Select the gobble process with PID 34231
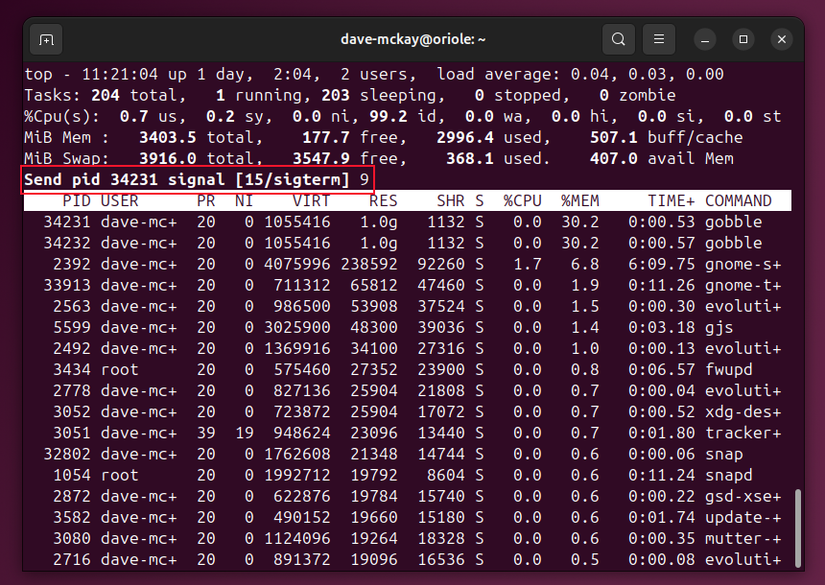825x585 pixels. click(x=300, y=222)
